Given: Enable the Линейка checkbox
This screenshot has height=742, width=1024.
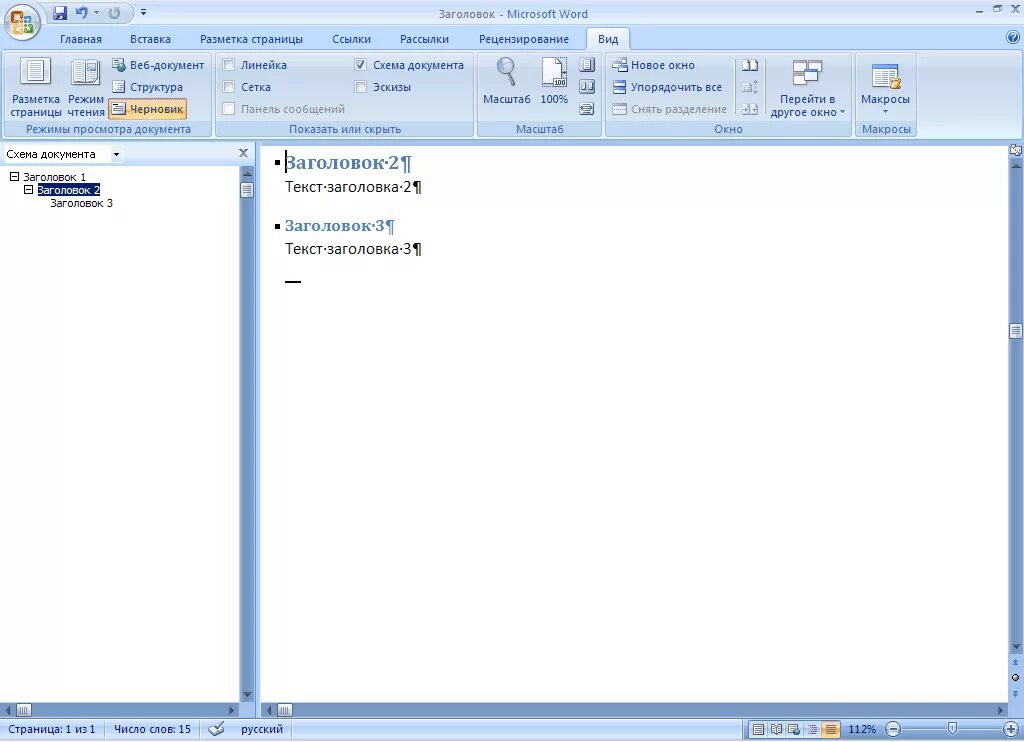Looking at the screenshot, I should [x=229, y=65].
